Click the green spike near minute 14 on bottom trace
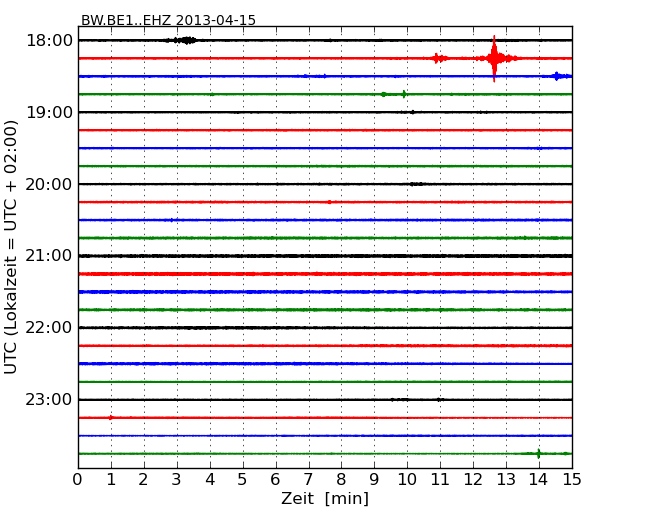Image resolution: width=650 pixels, height=520 pixels. click(x=538, y=454)
